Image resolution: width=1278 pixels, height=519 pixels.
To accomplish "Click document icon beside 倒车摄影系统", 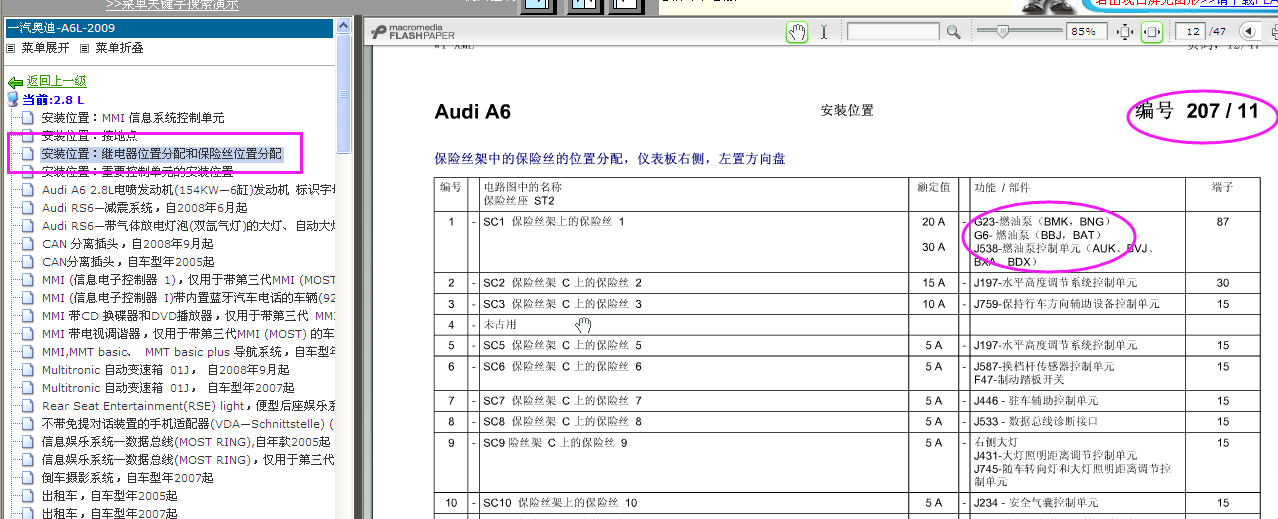I will (28, 478).
